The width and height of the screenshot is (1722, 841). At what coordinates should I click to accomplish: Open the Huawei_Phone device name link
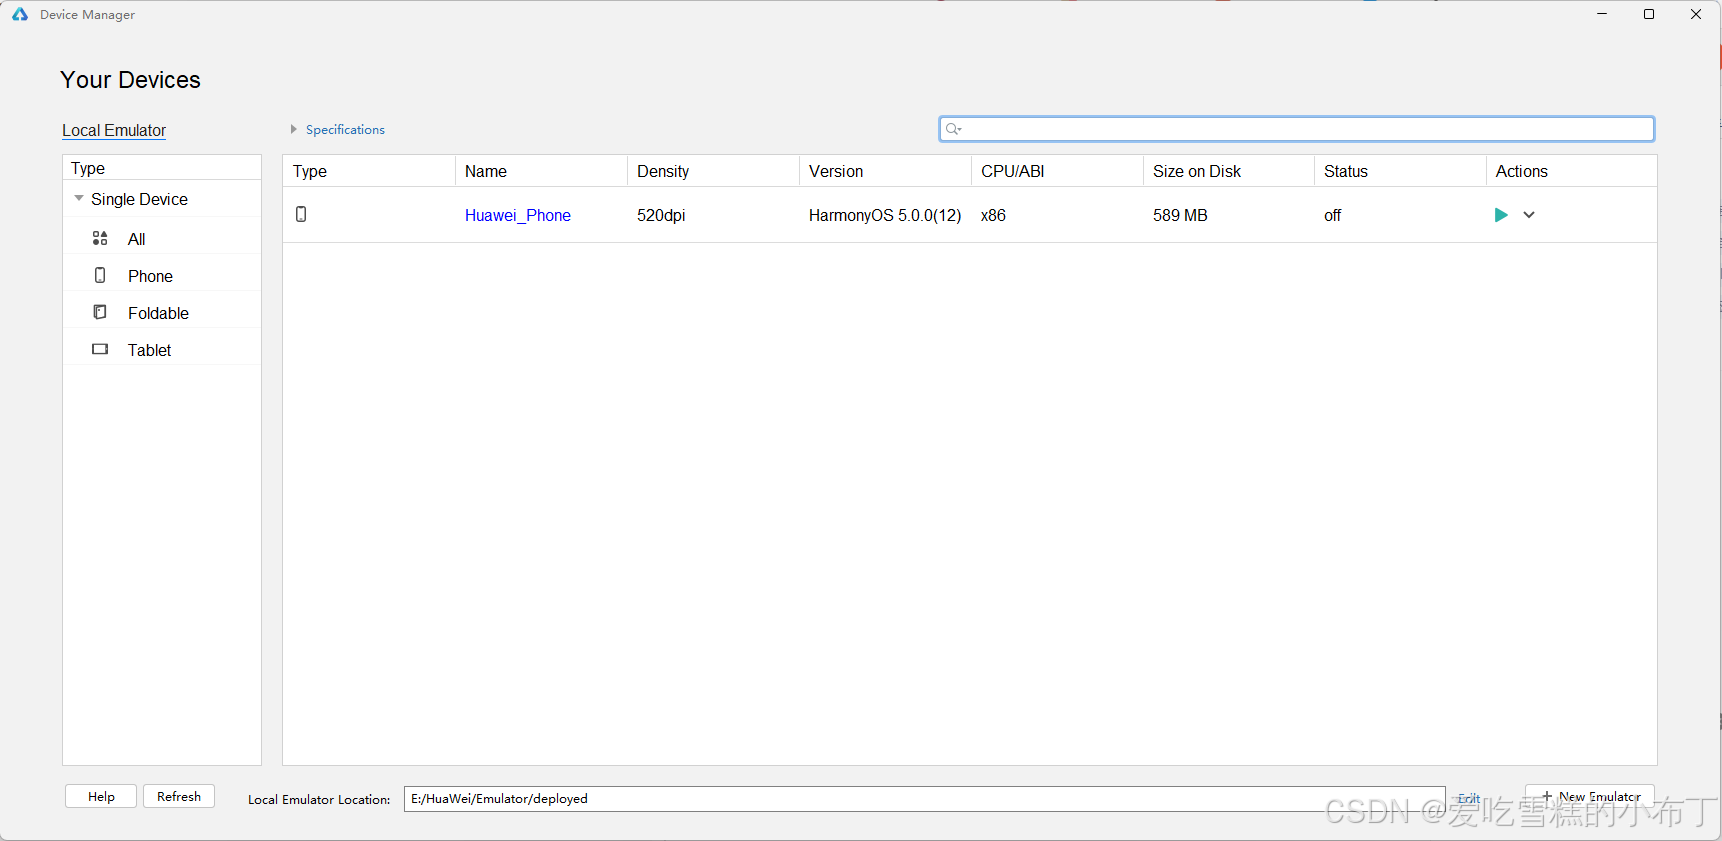point(518,215)
